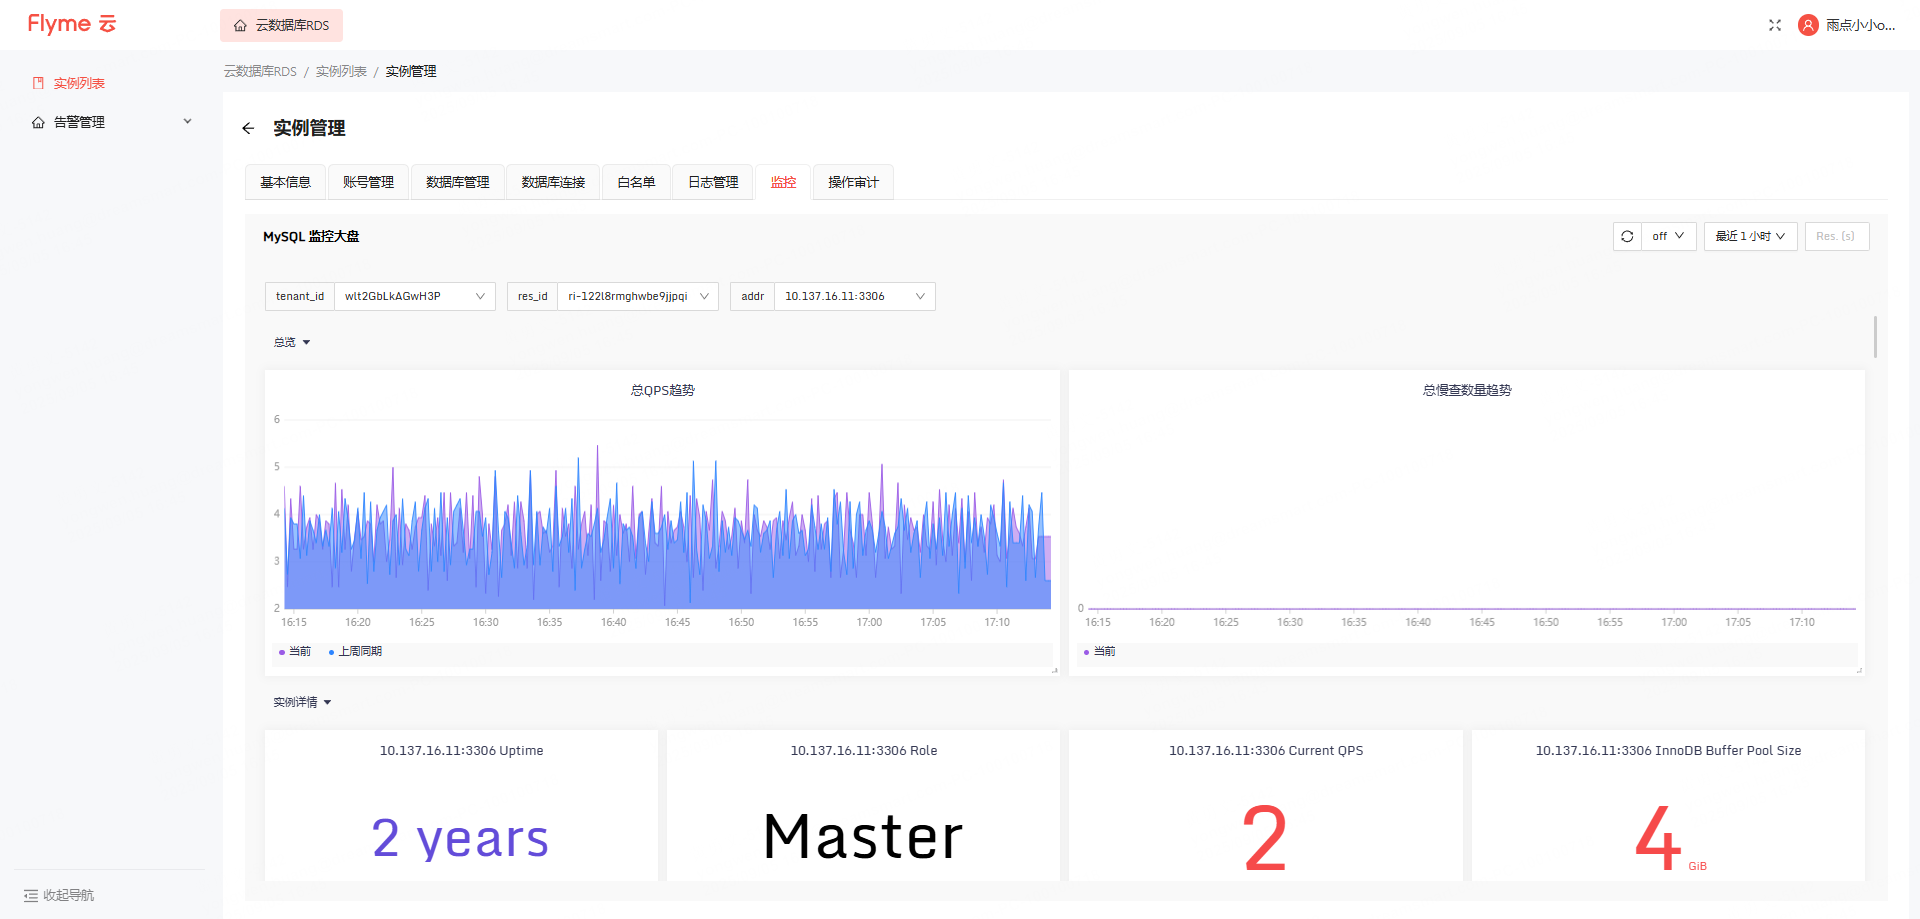Open the tenant_id dropdown
1920x919 pixels.
414,296
